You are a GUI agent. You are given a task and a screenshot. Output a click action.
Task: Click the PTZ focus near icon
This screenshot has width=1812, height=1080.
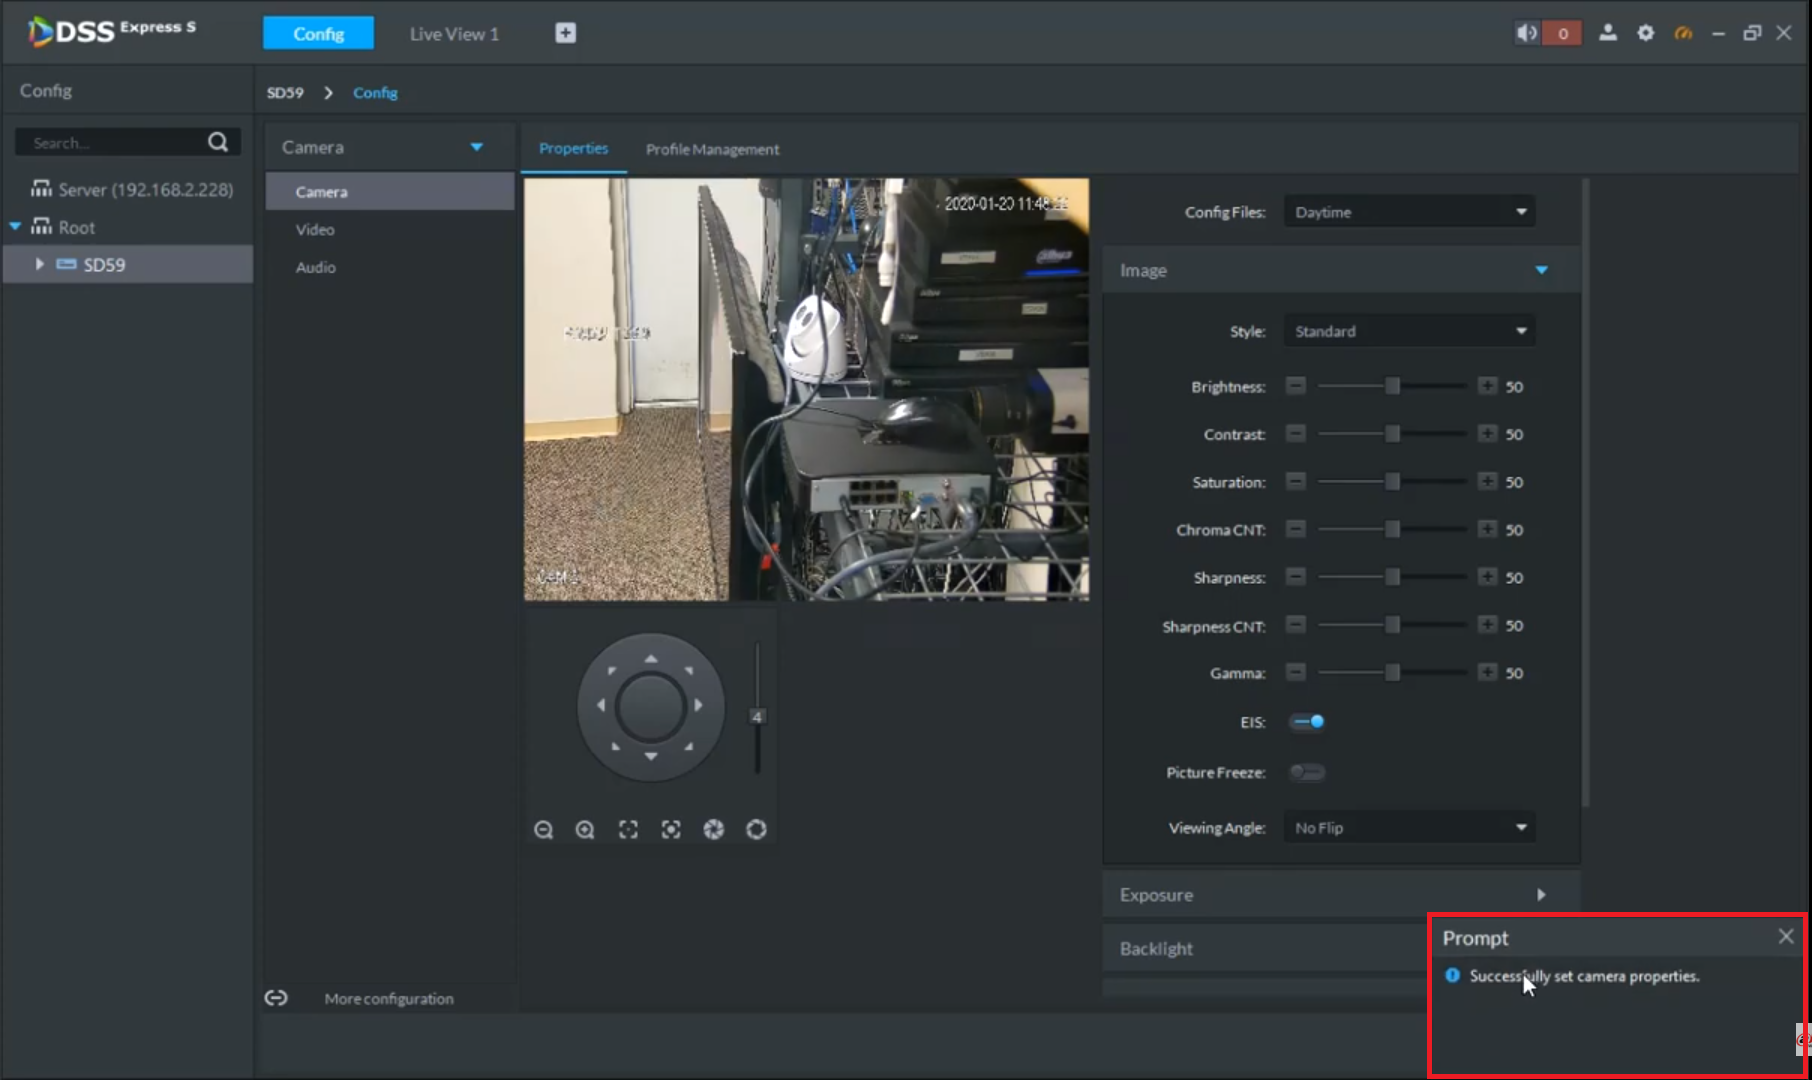(x=628, y=830)
